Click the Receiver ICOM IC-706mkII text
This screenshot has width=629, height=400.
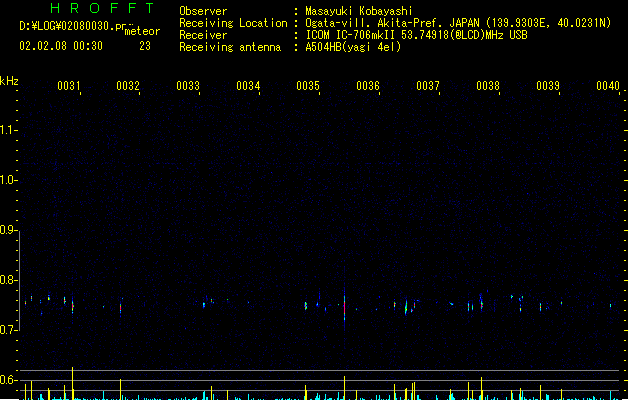(x=416, y=35)
